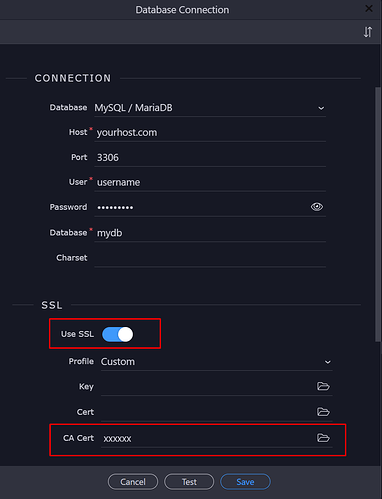
Task: Click the Test connection button
Action: 189,482
